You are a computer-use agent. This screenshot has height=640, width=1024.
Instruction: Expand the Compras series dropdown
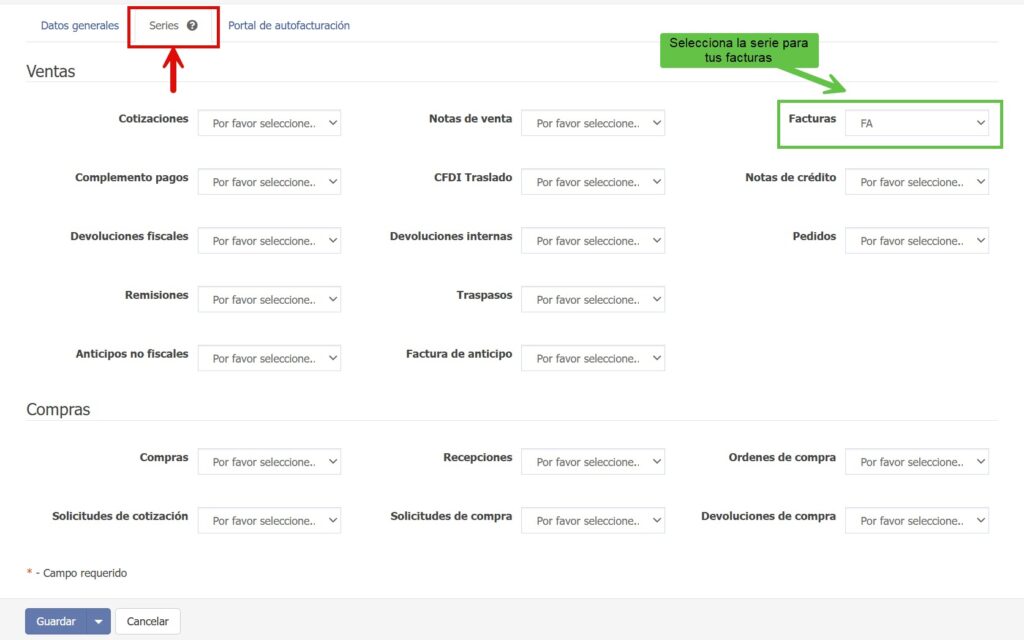[x=269, y=462]
